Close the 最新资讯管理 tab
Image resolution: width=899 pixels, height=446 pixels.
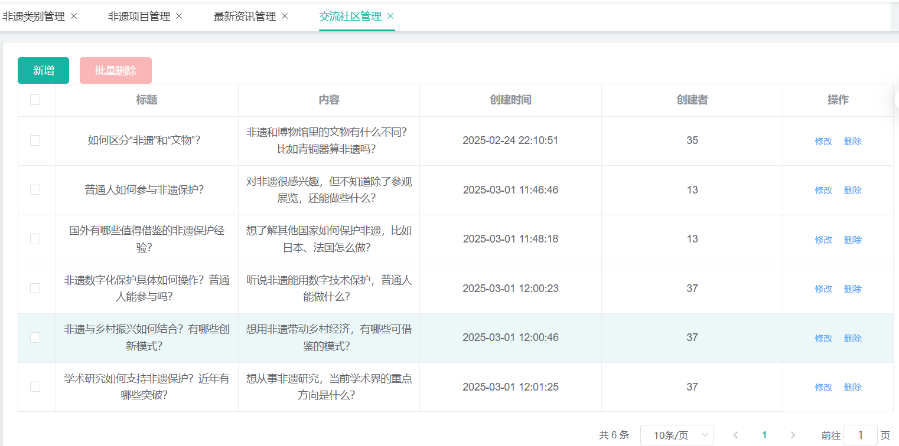click(285, 16)
